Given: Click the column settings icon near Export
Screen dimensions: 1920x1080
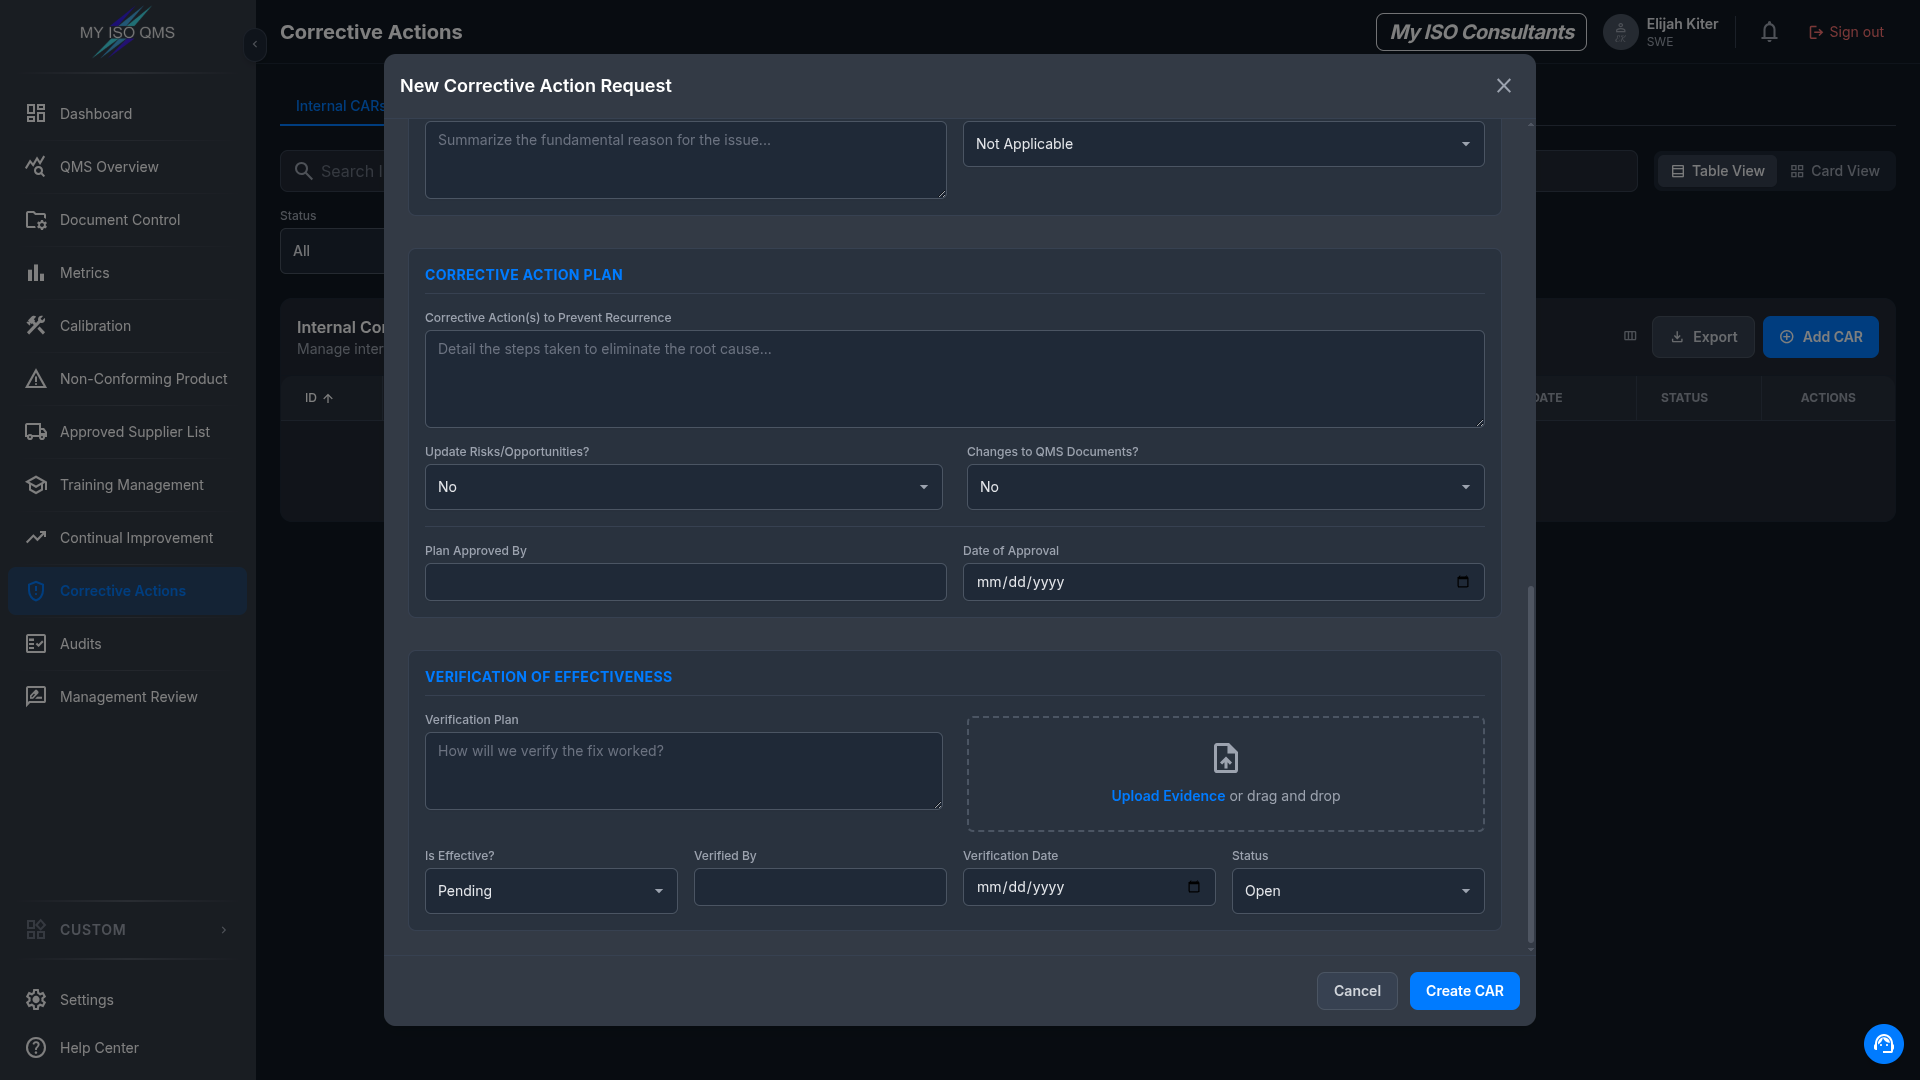Looking at the screenshot, I should 1630,337.
